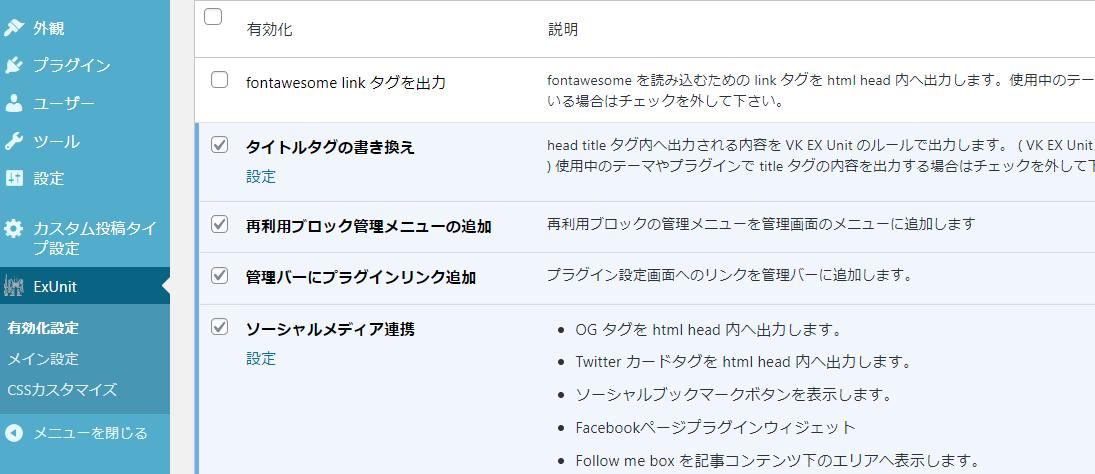Open 設定 link under ソーシャルメディア連携
The height and width of the screenshot is (474, 1095).
pyautogui.click(x=261, y=359)
